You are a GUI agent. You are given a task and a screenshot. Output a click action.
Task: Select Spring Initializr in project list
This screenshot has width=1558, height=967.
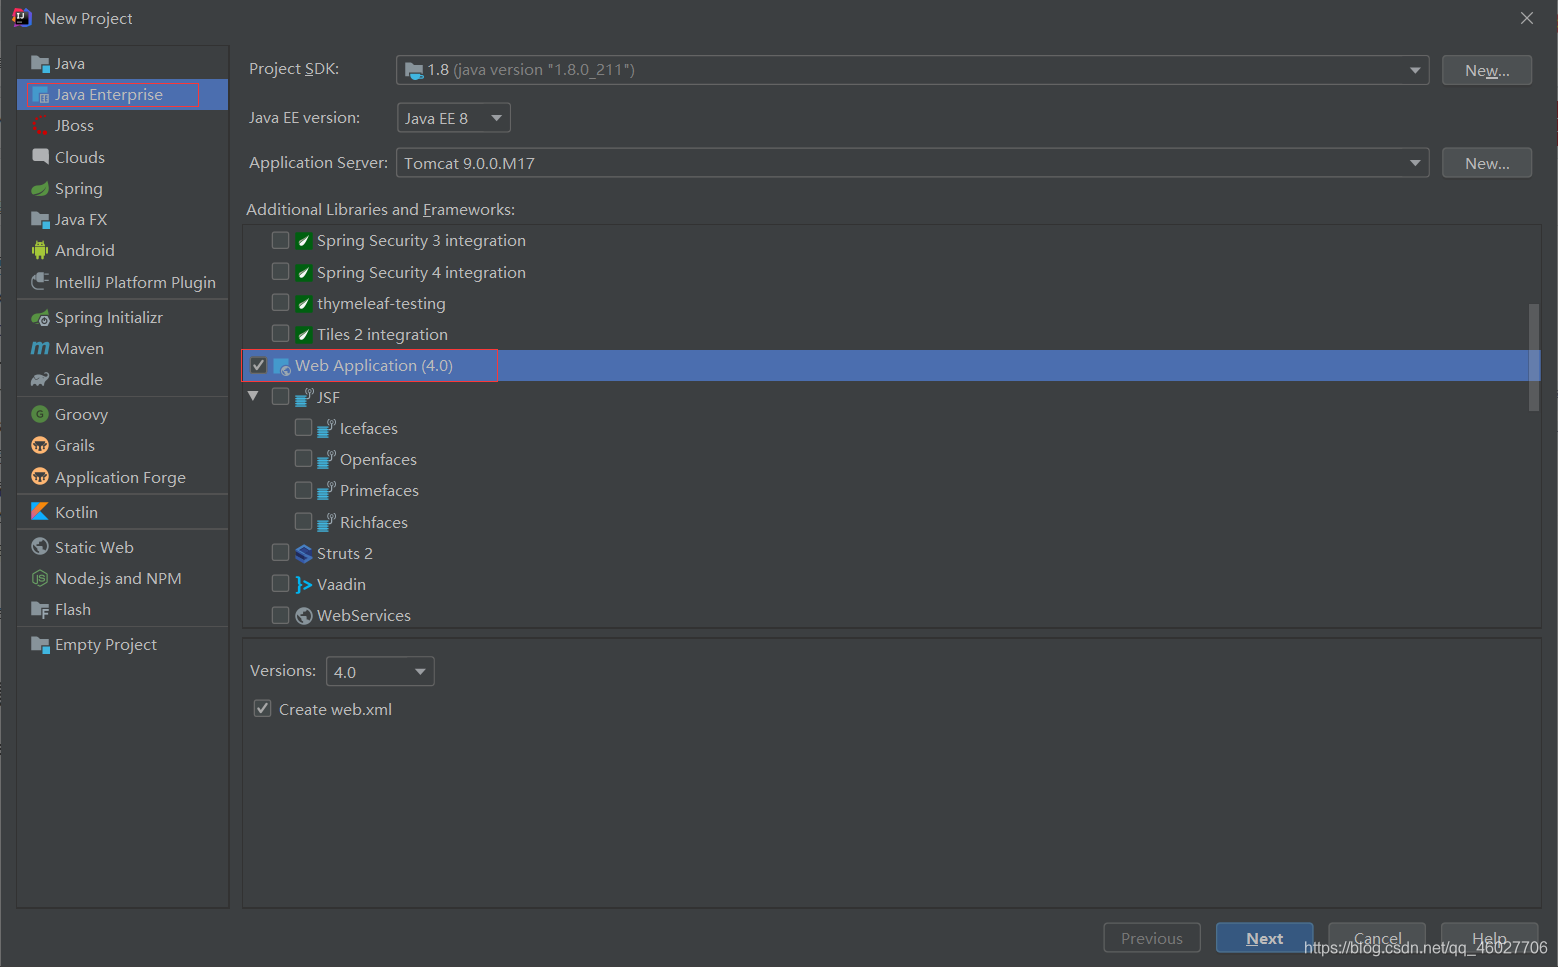click(109, 318)
